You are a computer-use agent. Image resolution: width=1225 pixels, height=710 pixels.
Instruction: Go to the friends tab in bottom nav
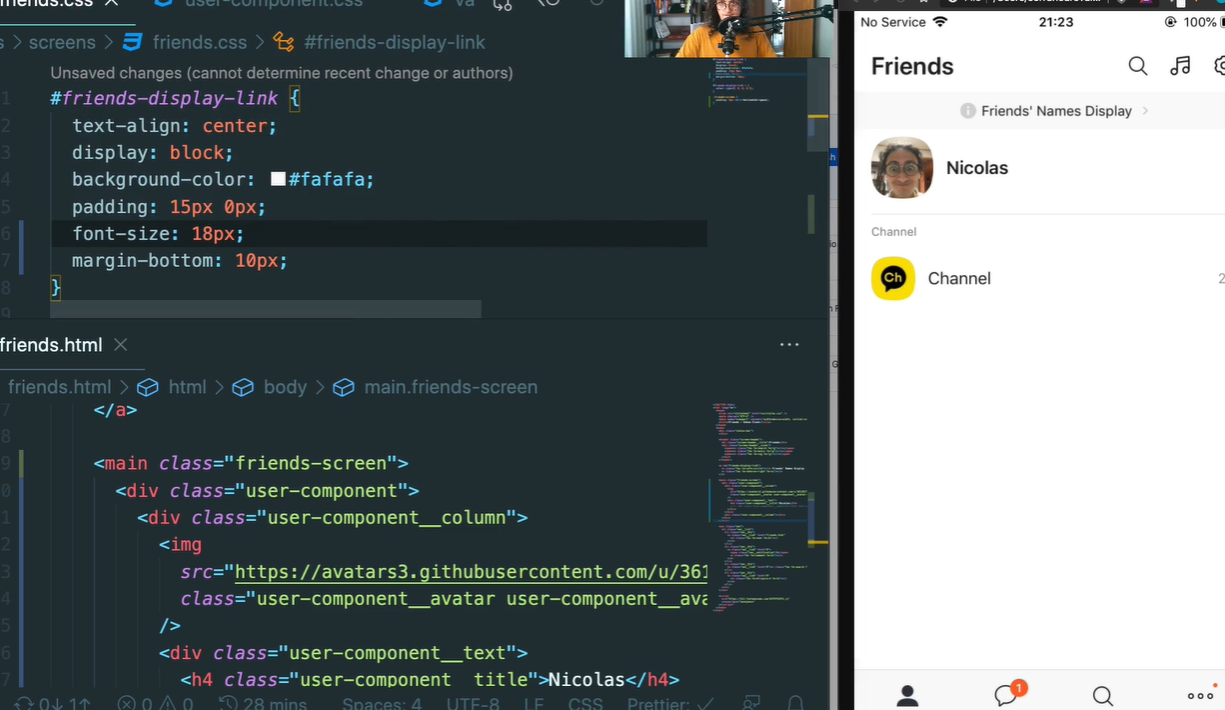point(907,696)
